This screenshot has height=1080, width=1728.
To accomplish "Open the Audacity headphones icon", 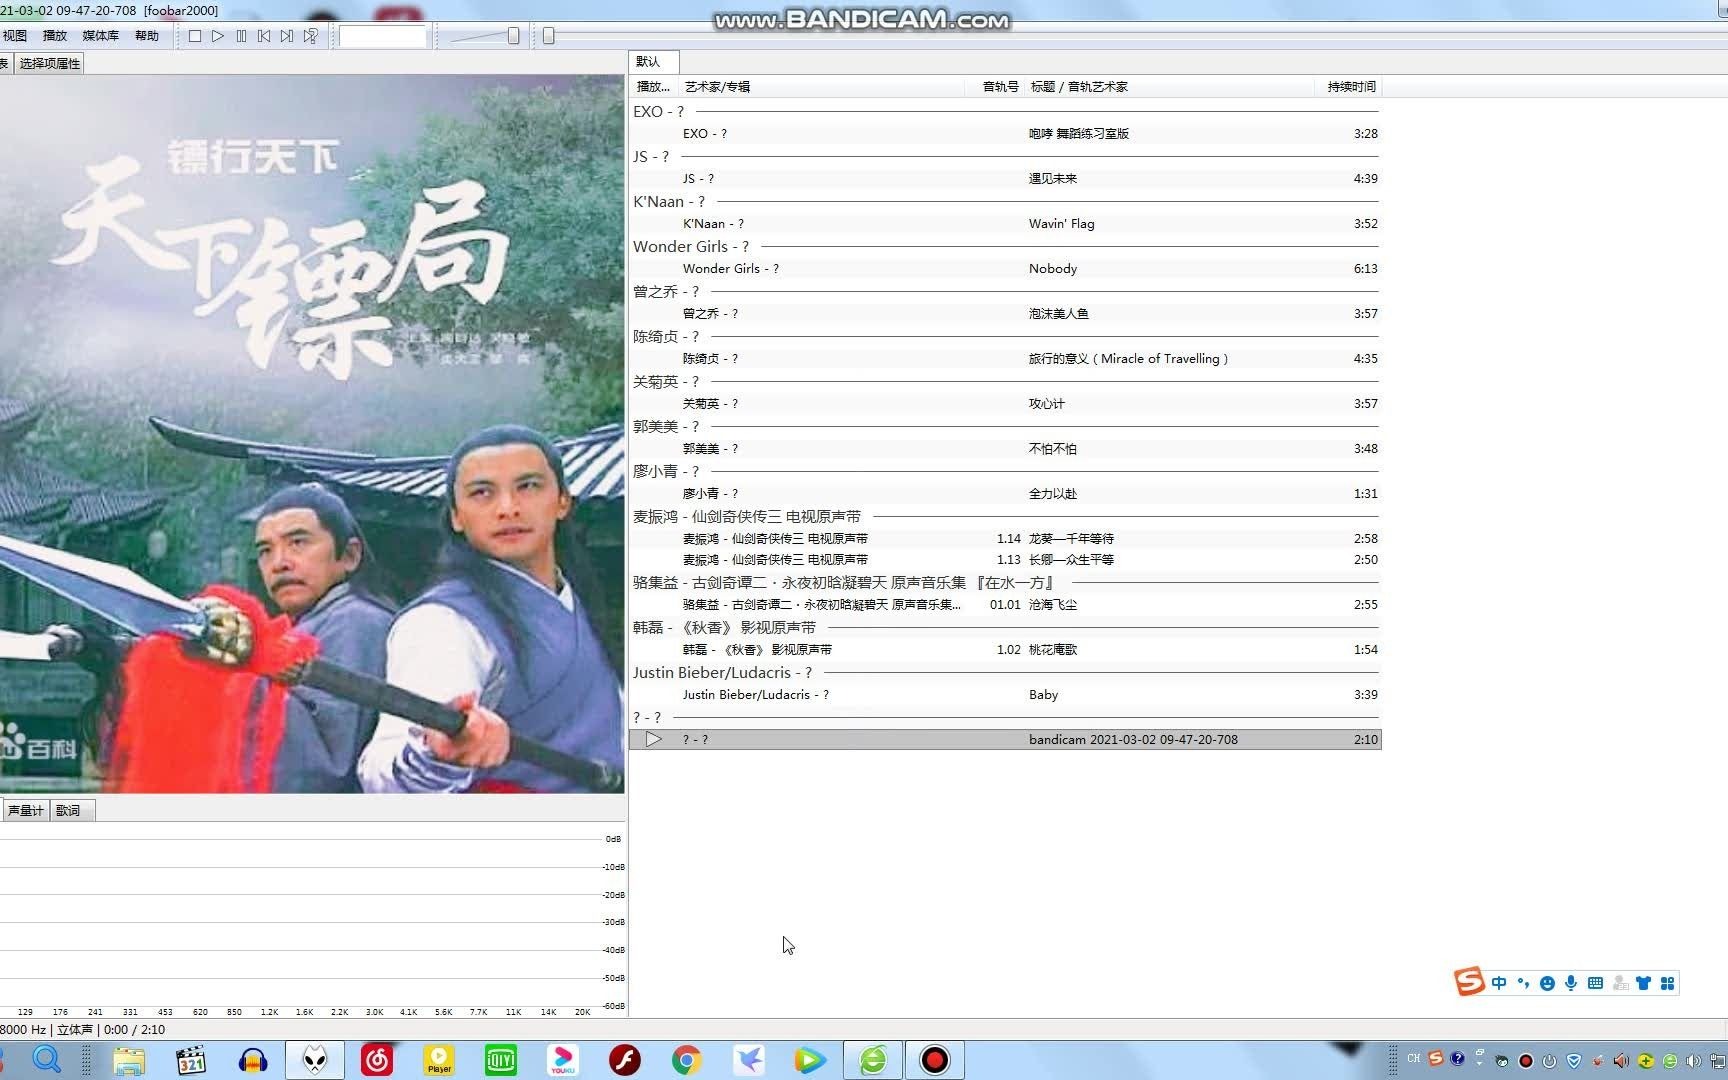I will [x=253, y=1060].
